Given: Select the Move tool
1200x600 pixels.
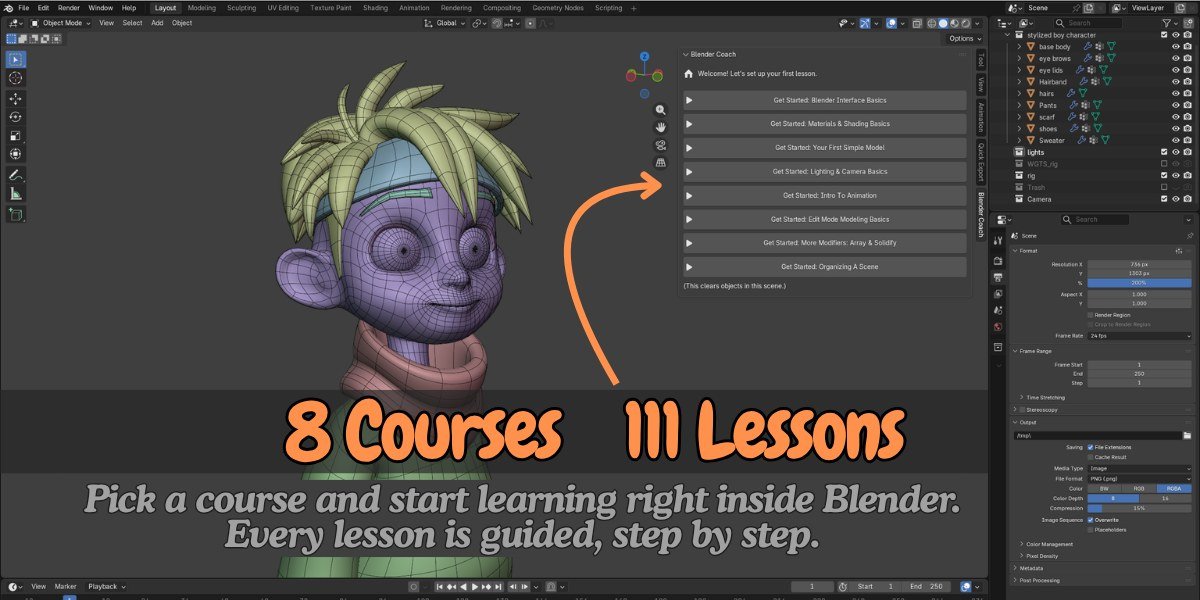Looking at the screenshot, I should coord(16,98).
